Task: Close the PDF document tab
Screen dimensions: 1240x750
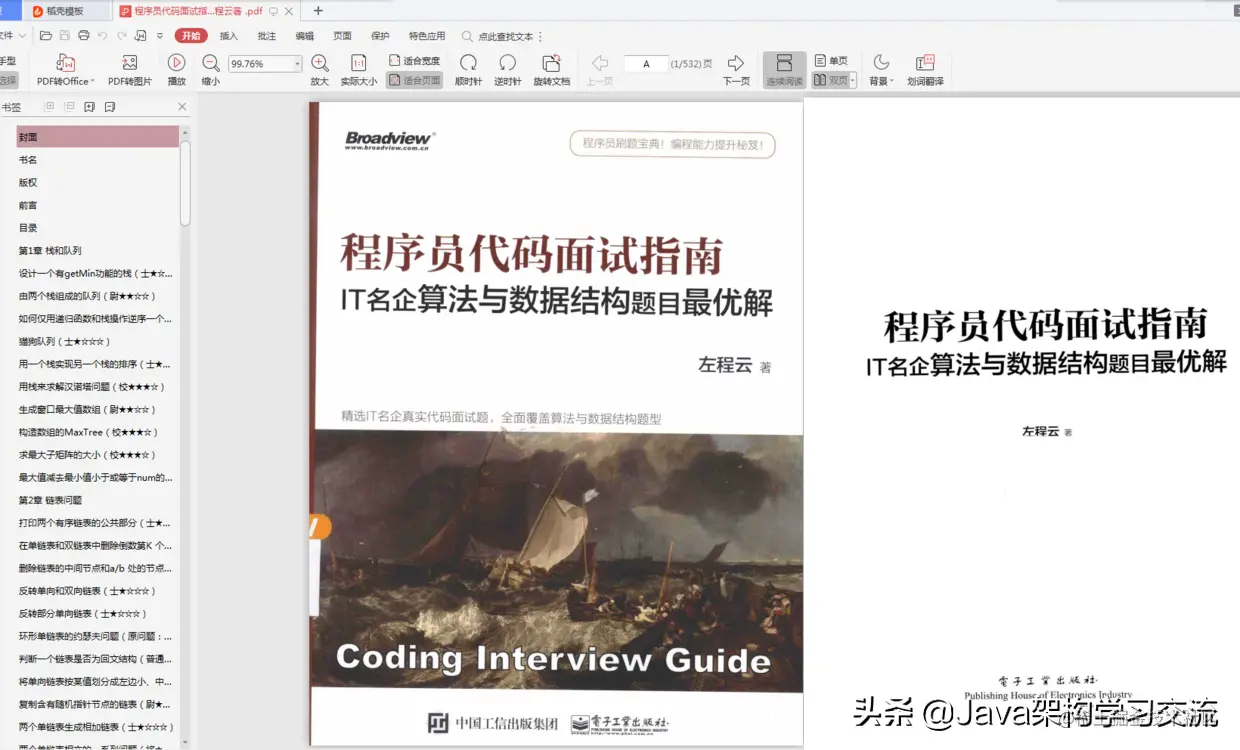Action: [x=290, y=11]
